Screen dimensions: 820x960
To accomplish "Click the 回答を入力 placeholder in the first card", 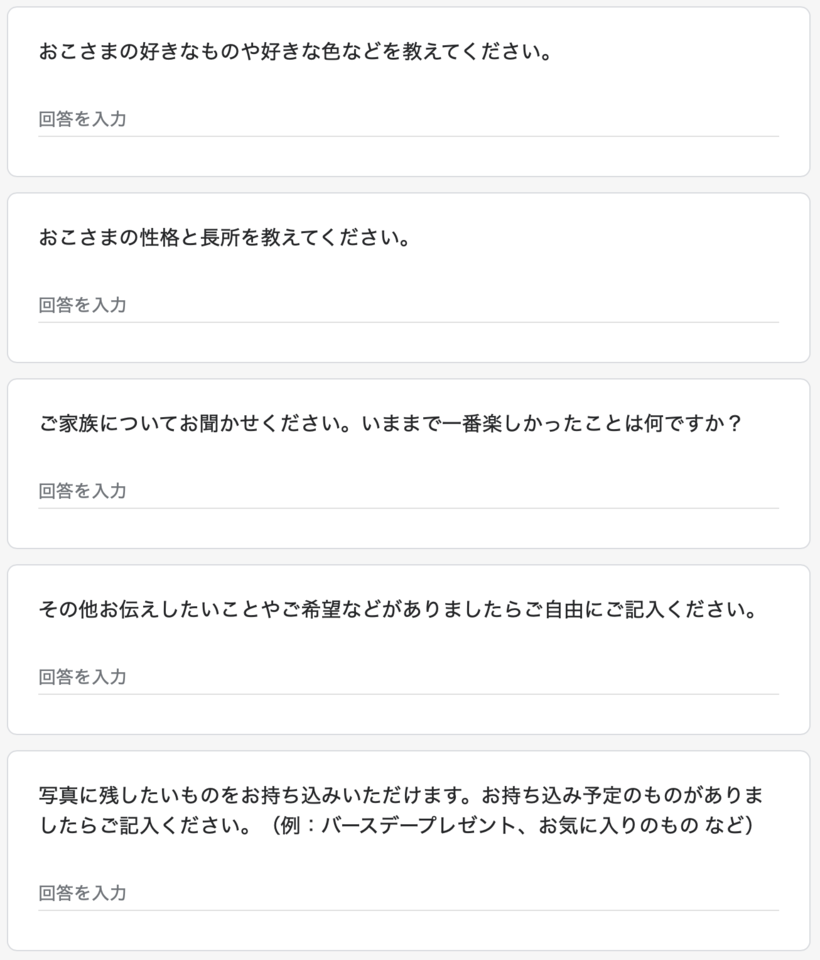I will pyautogui.click(x=82, y=119).
